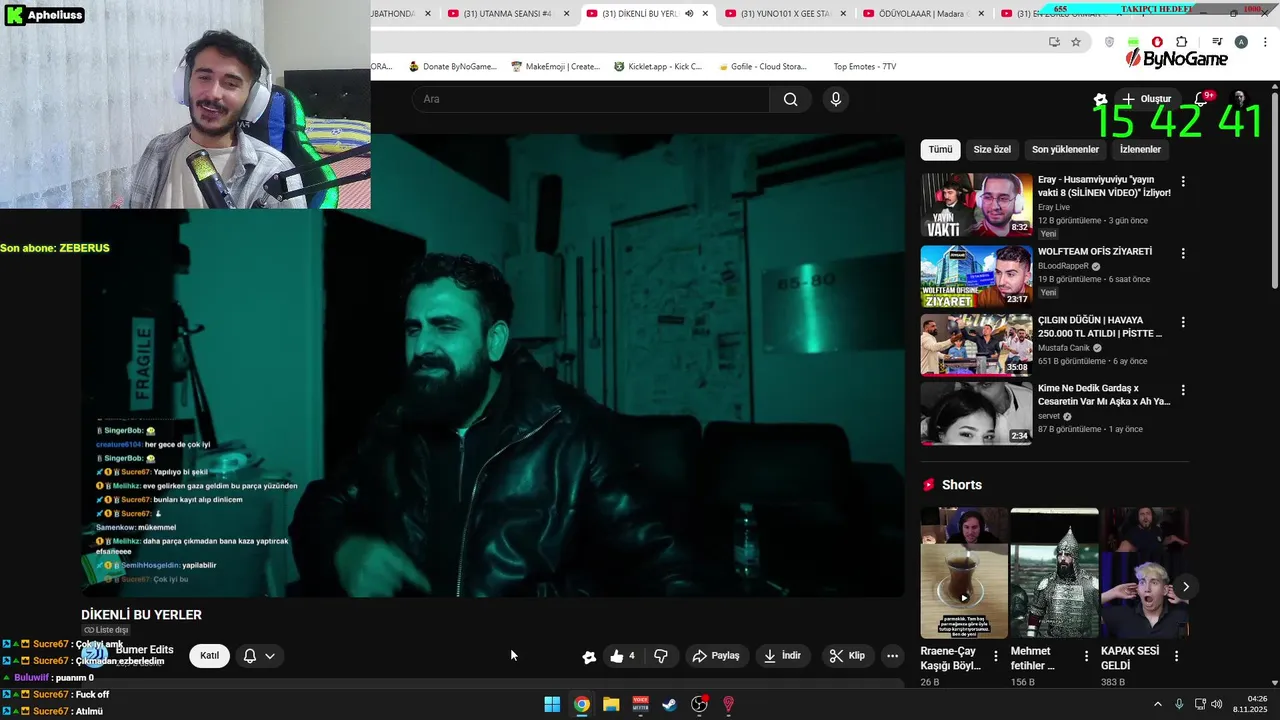
Task: Click the Paylaş share button
Action: pyautogui.click(x=716, y=656)
